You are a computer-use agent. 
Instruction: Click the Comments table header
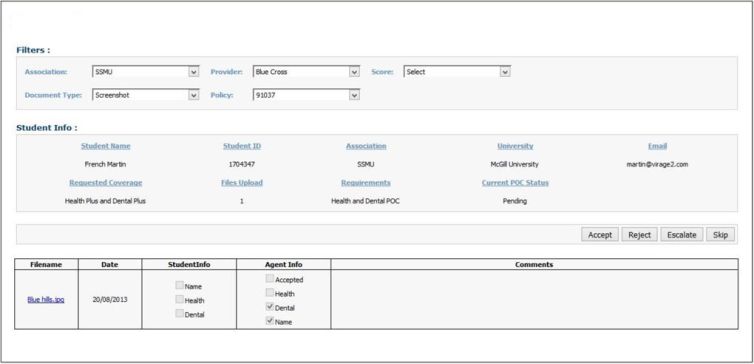pyautogui.click(x=534, y=264)
